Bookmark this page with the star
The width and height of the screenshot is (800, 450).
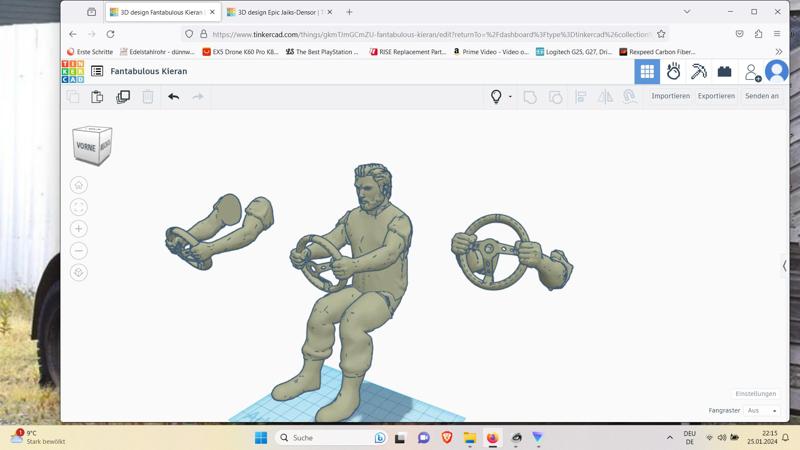pos(661,34)
